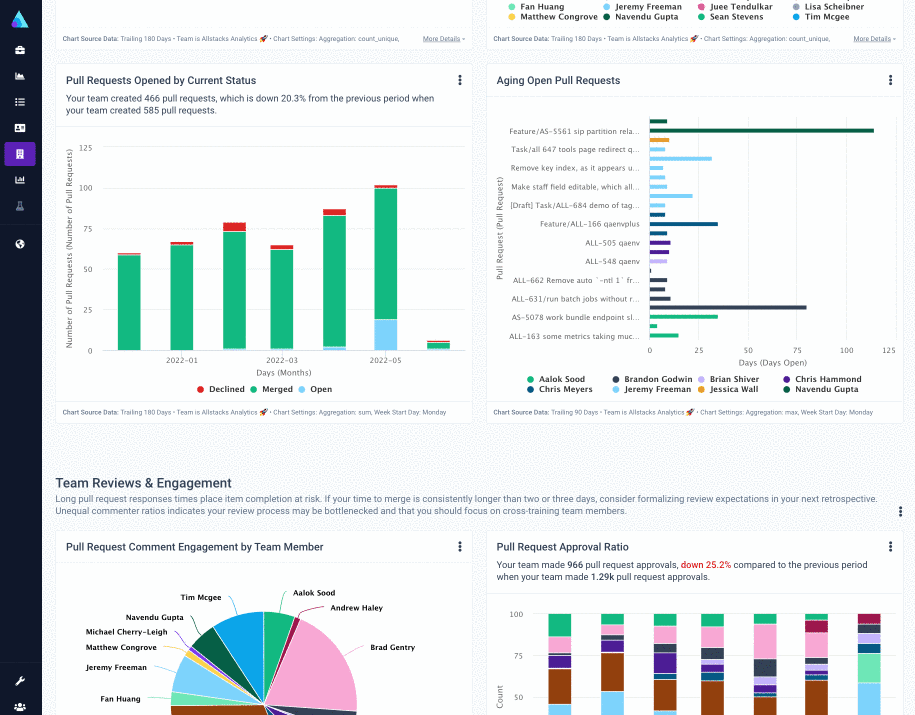Click 'Aging Open Pull Requests' title
The height and width of the screenshot is (715, 915).
[x=558, y=81]
